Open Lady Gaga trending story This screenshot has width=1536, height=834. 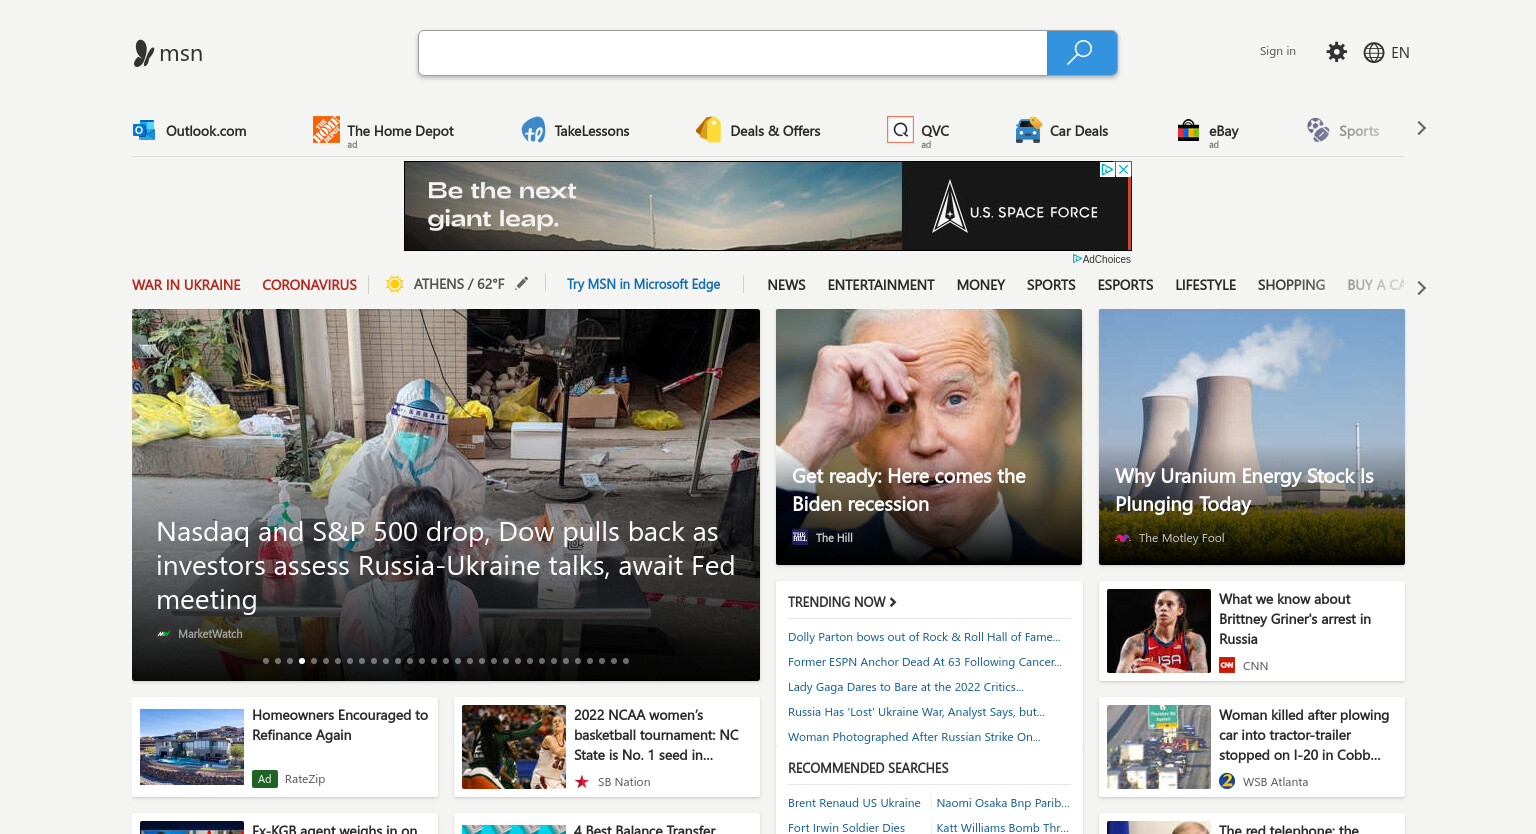click(906, 687)
